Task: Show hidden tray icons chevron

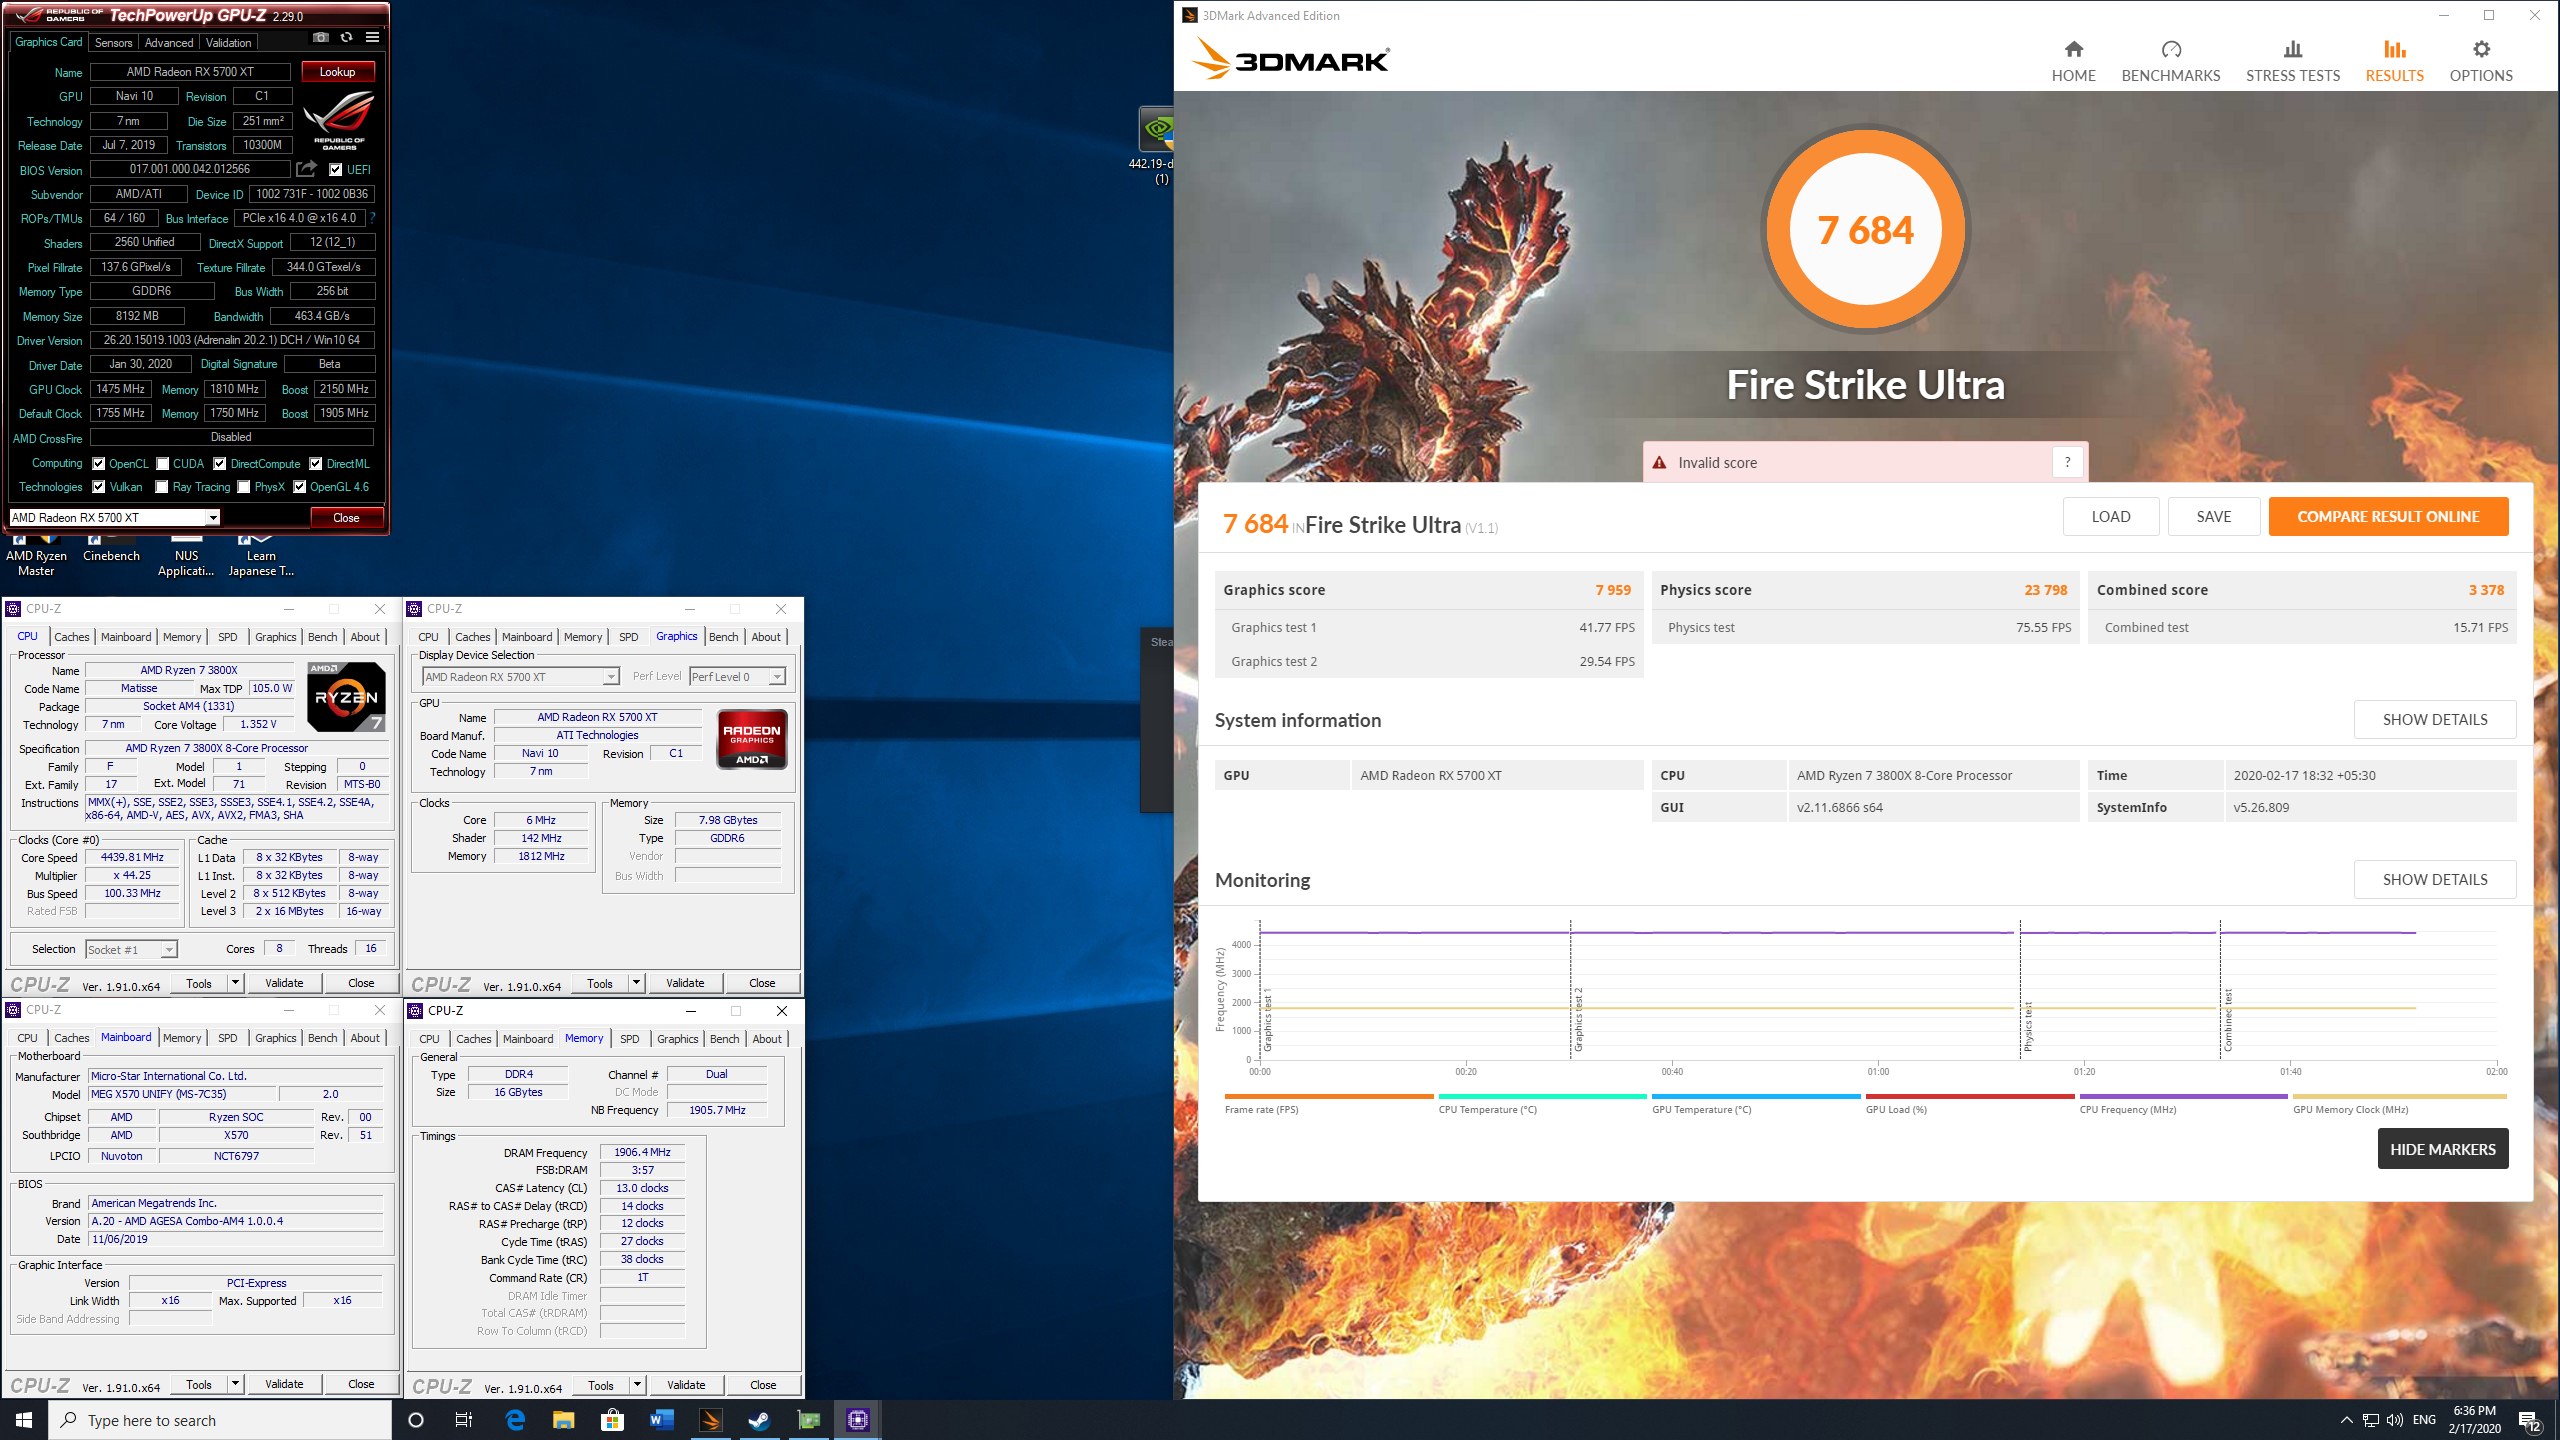Action: 2346,1420
